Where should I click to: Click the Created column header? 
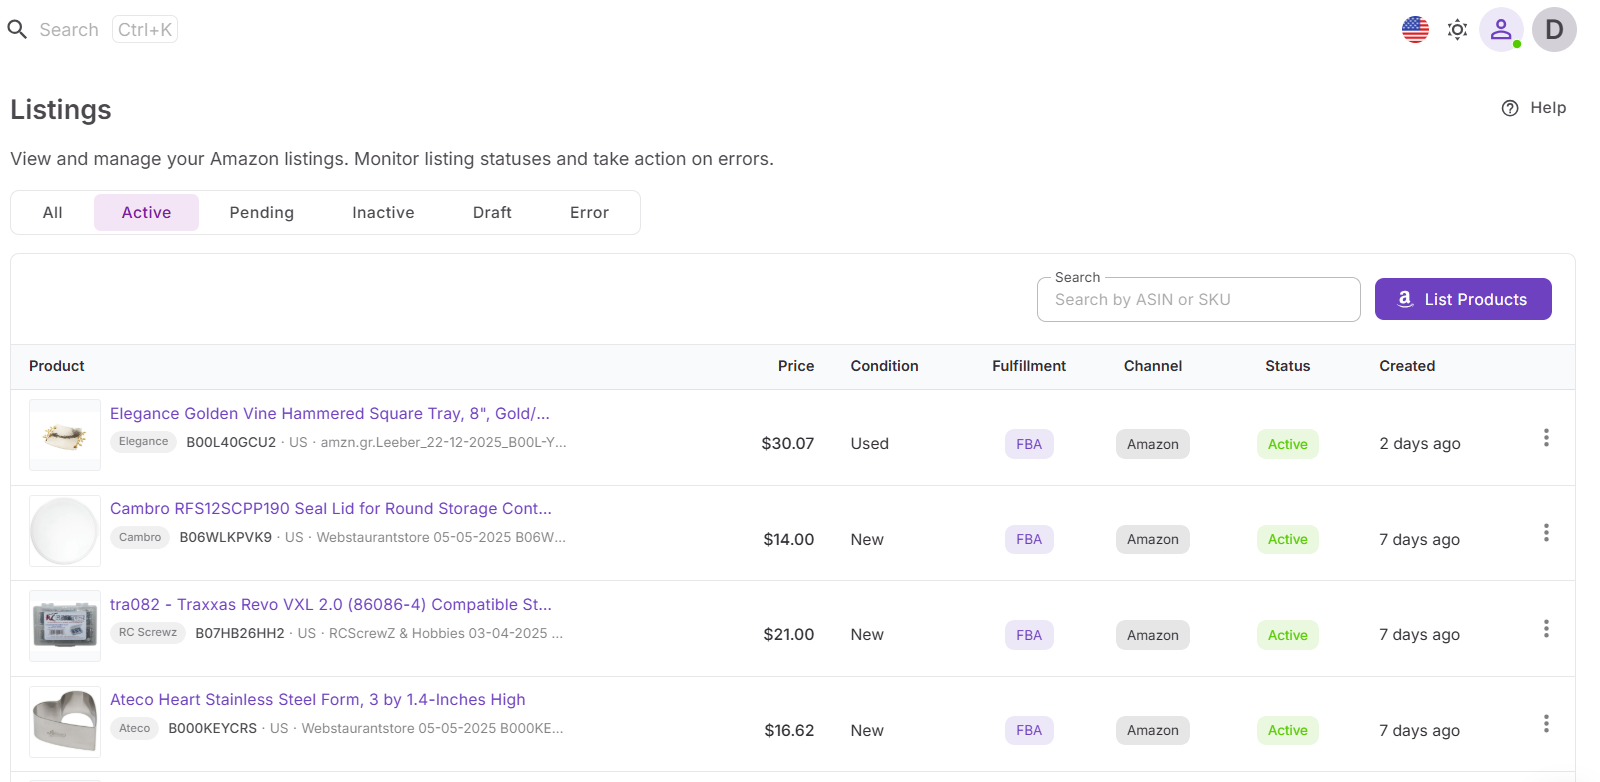pos(1407,366)
